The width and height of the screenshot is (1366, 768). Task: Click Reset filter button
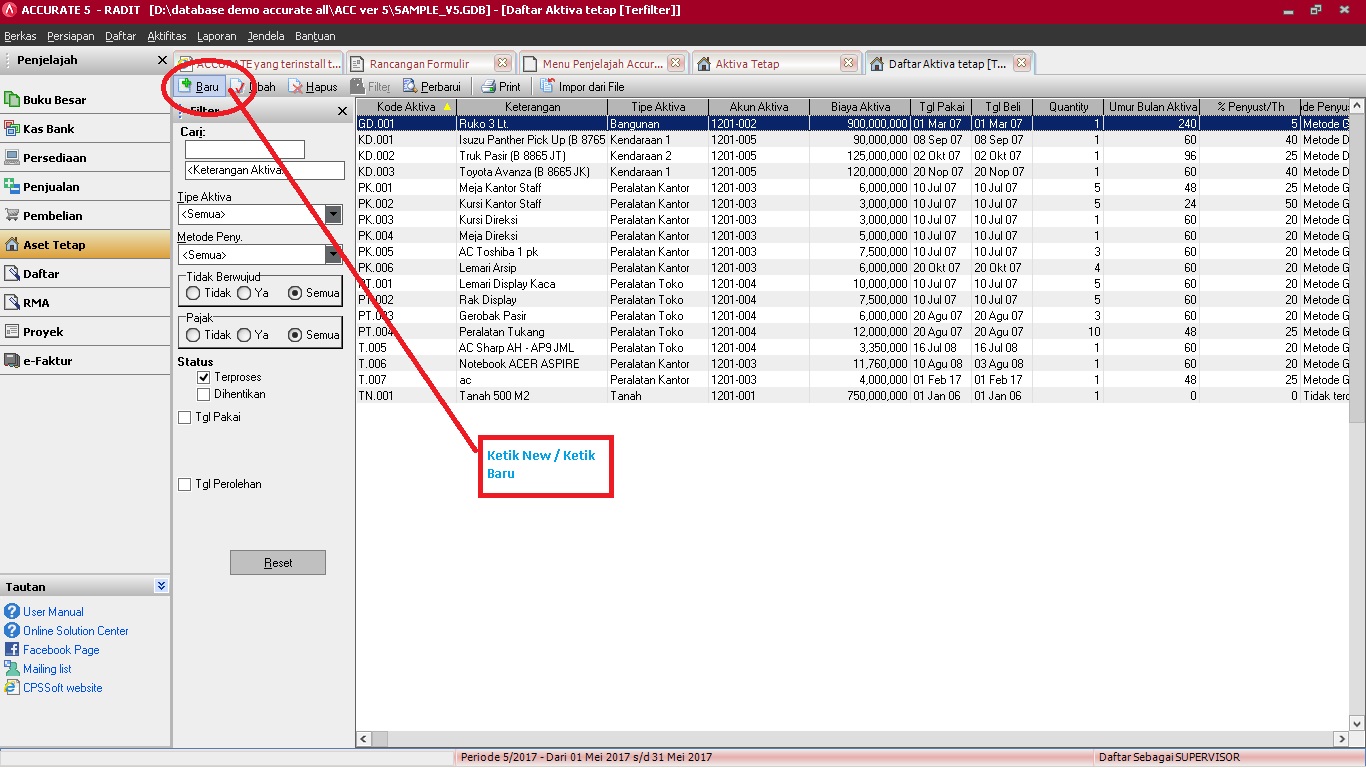278,563
